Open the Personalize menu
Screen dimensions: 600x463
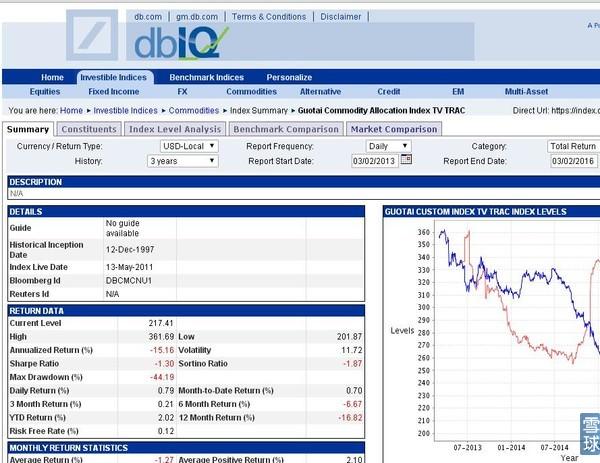click(x=289, y=77)
